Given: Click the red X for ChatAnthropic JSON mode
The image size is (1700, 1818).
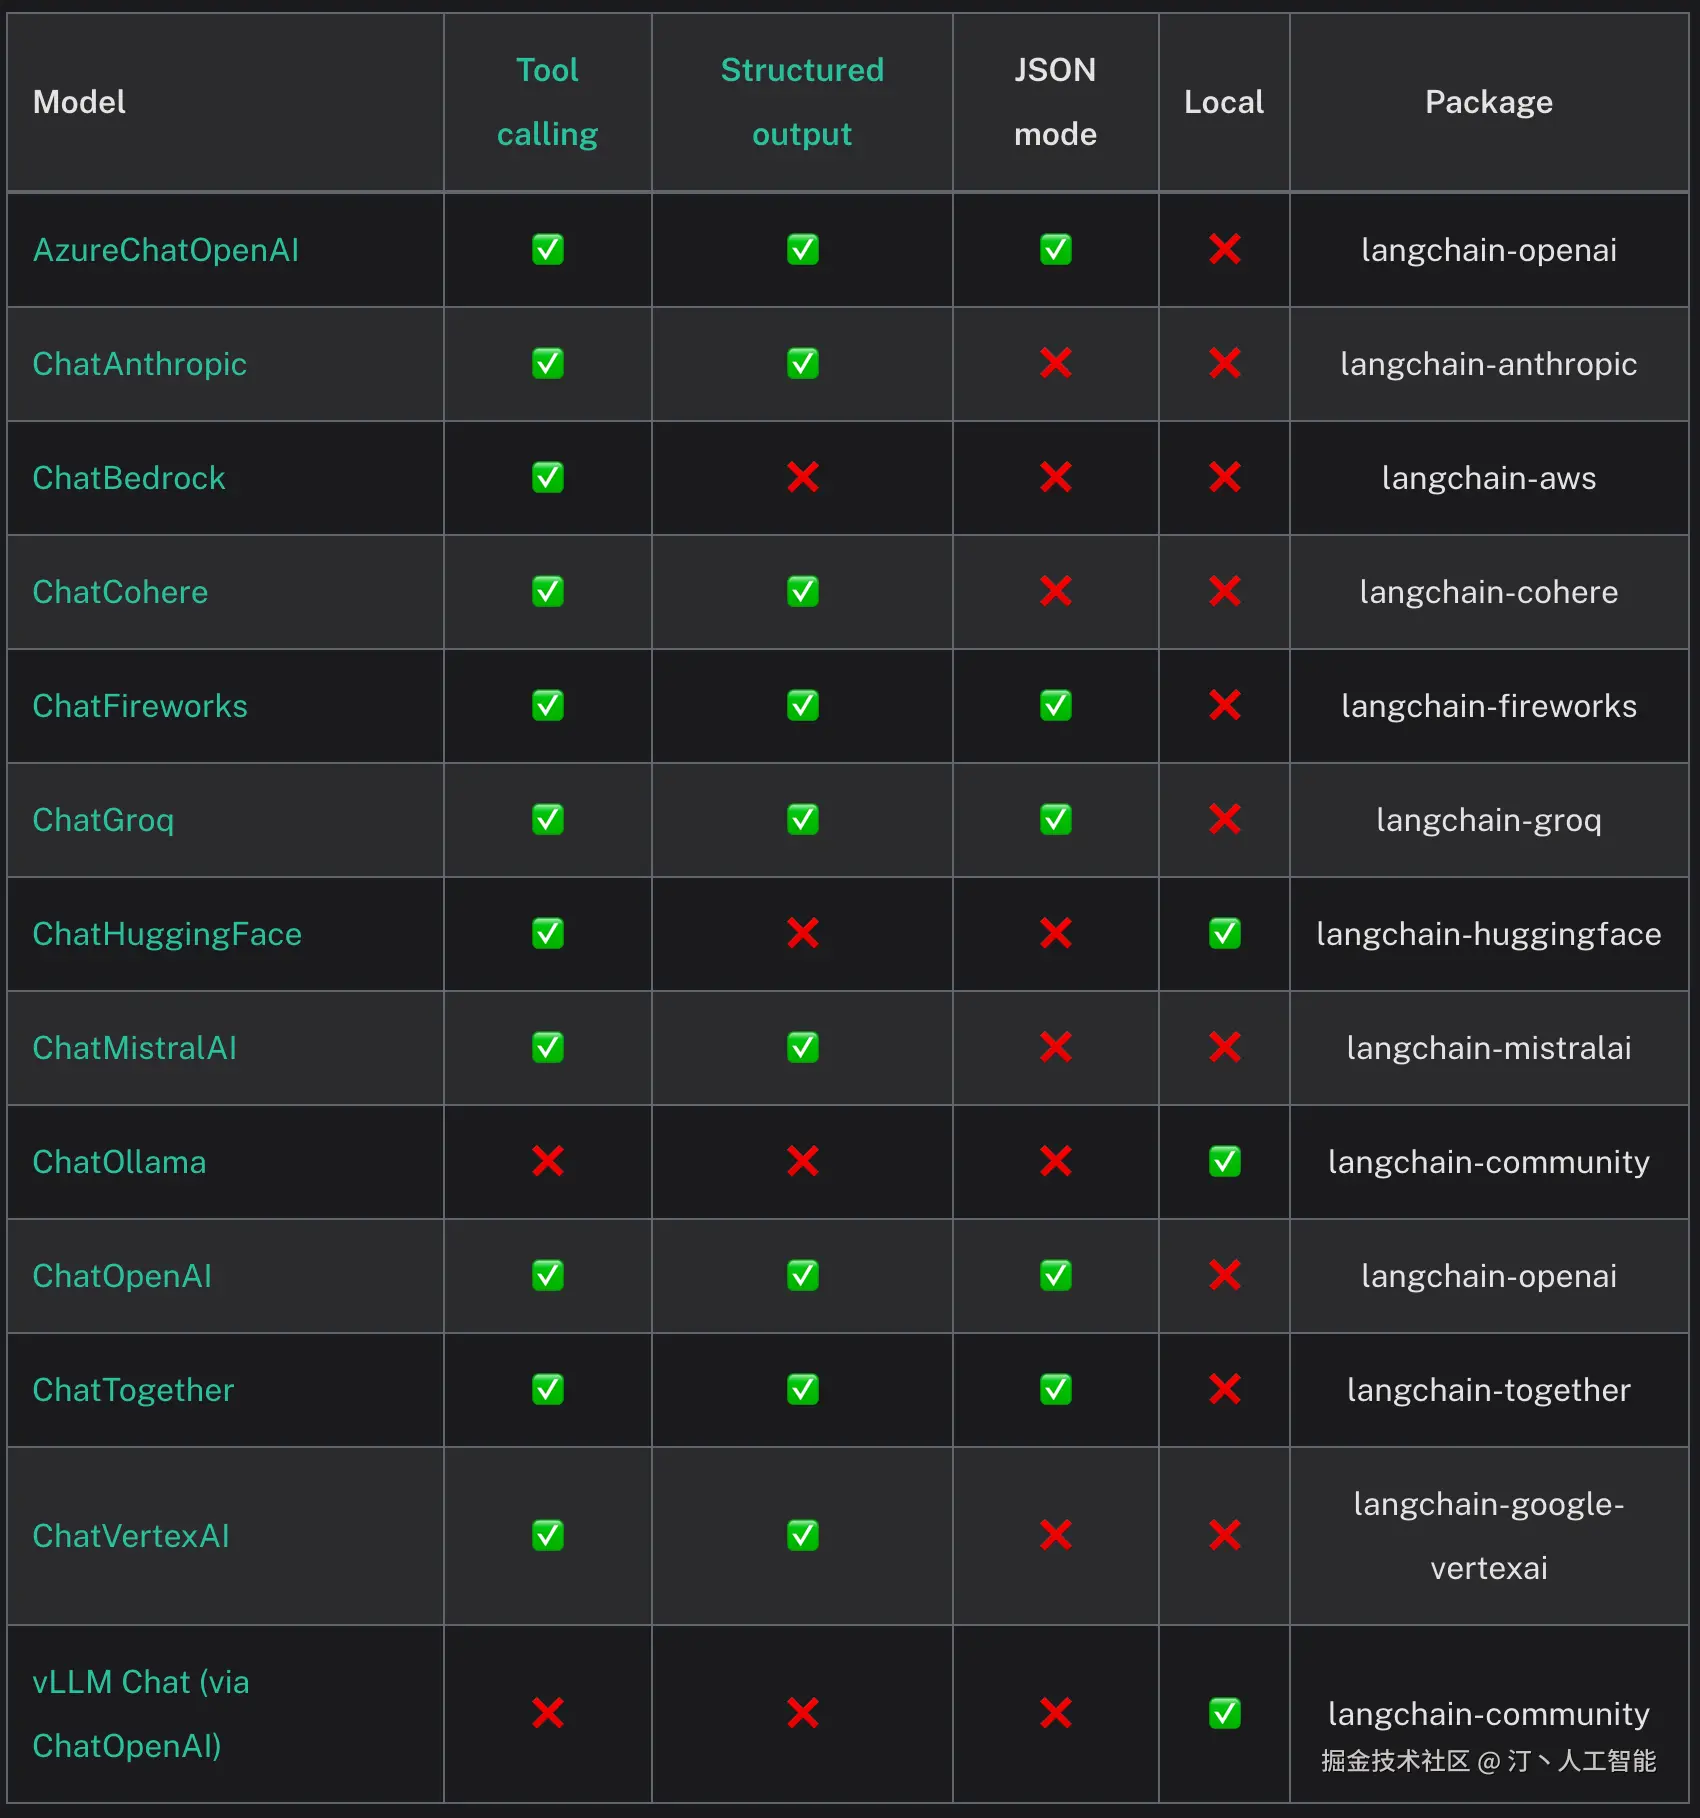Looking at the screenshot, I should [1056, 364].
